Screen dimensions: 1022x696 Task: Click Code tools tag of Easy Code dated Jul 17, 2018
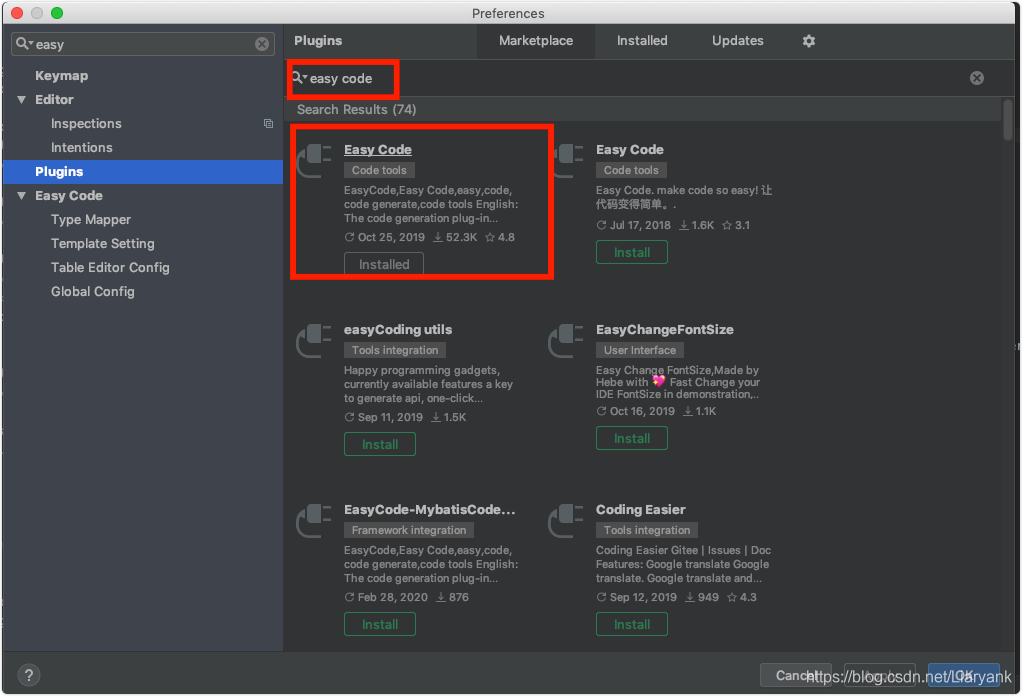631,170
